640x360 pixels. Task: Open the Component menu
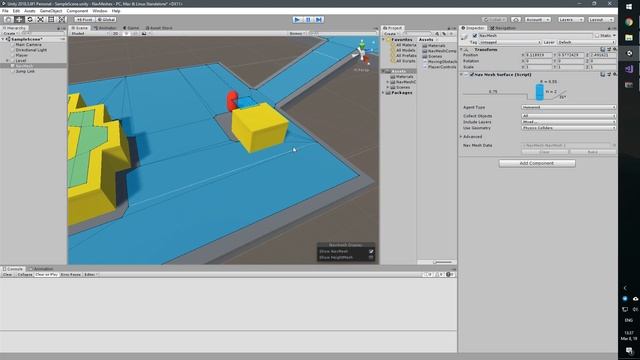(x=77, y=11)
